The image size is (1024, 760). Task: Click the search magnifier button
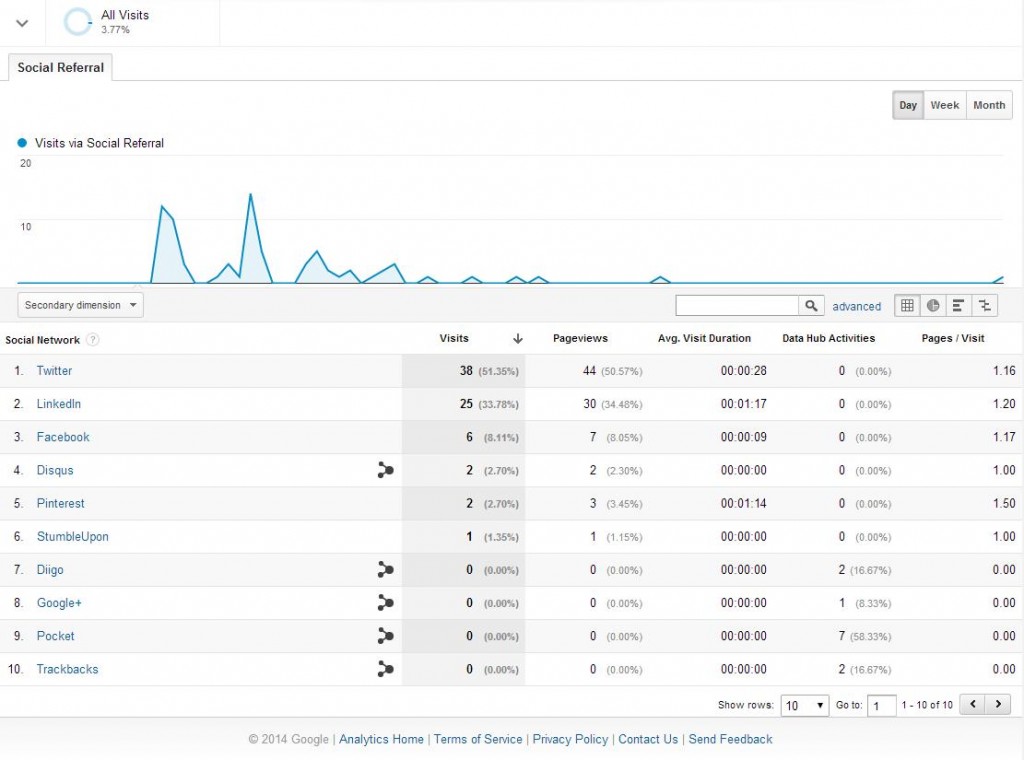(810, 305)
